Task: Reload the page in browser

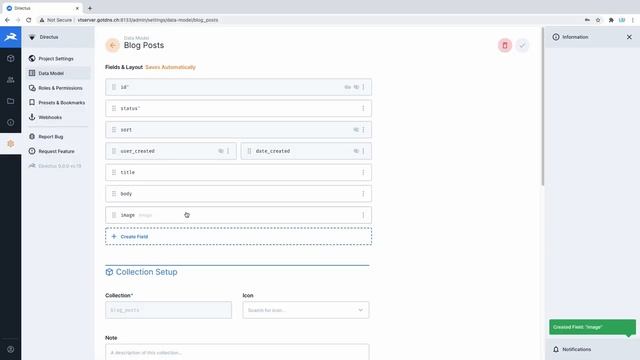Action: coord(29,20)
